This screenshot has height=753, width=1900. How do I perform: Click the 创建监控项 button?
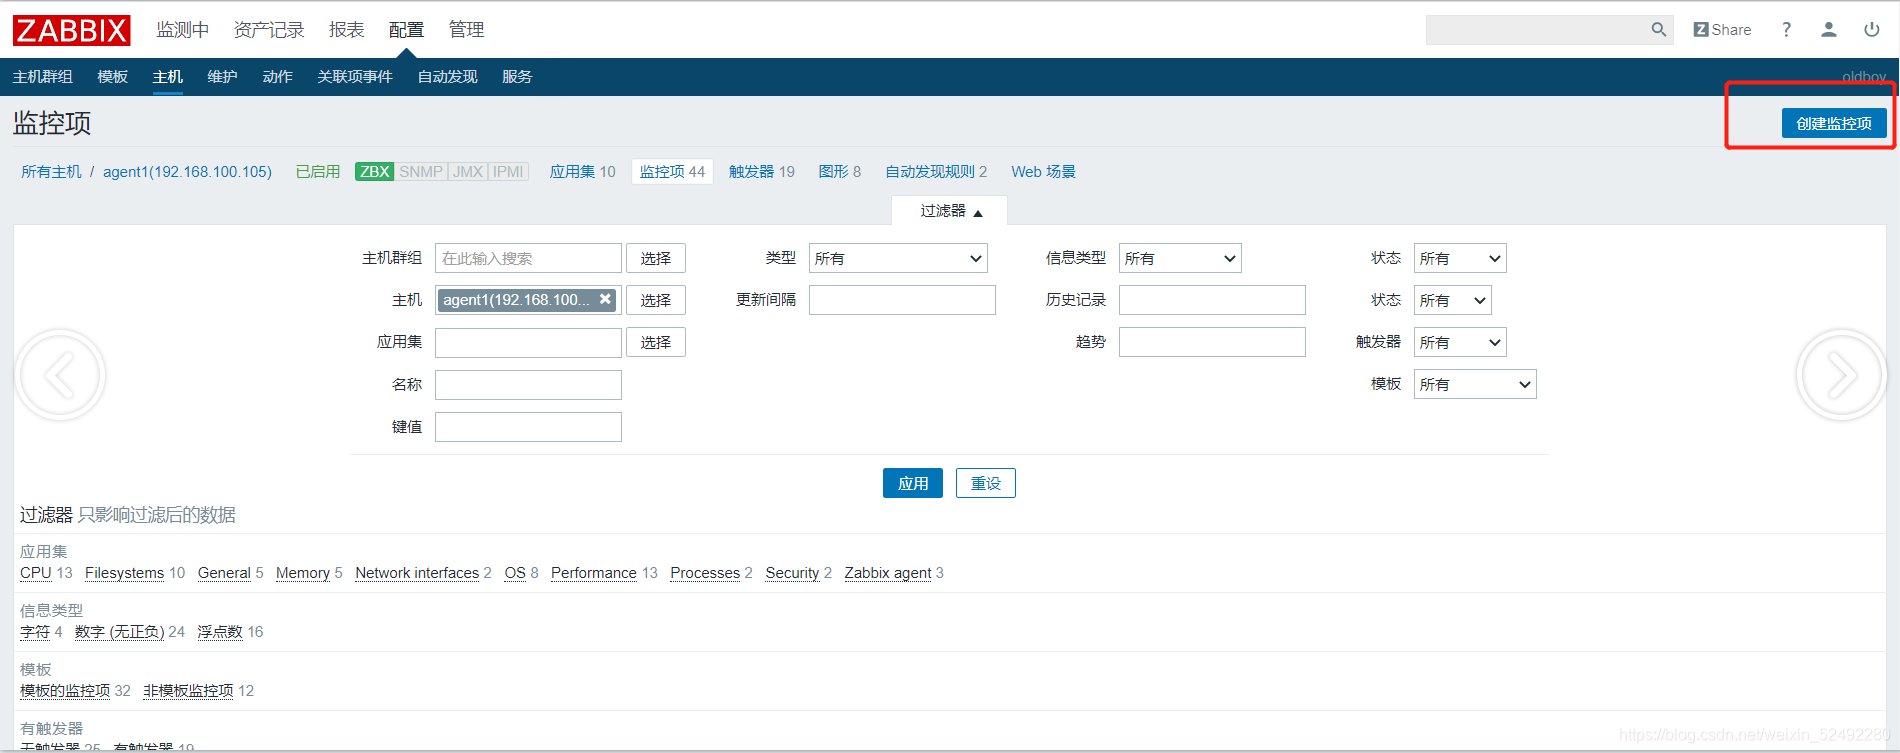(x=1834, y=123)
